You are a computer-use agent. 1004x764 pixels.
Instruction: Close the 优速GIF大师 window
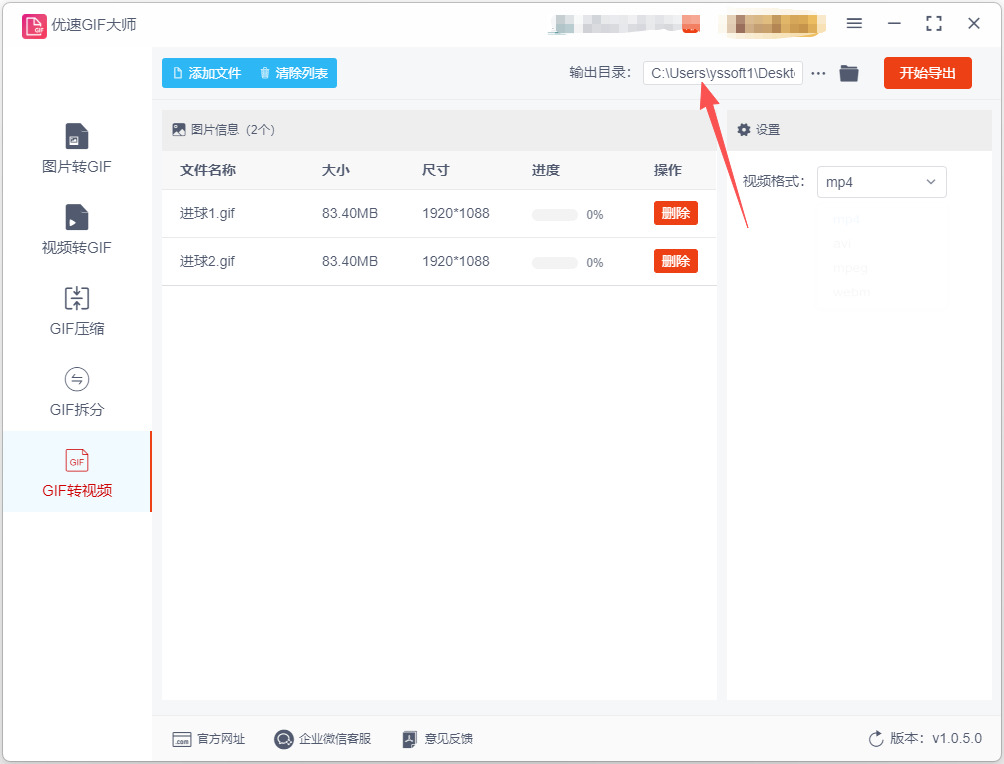click(x=974, y=24)
